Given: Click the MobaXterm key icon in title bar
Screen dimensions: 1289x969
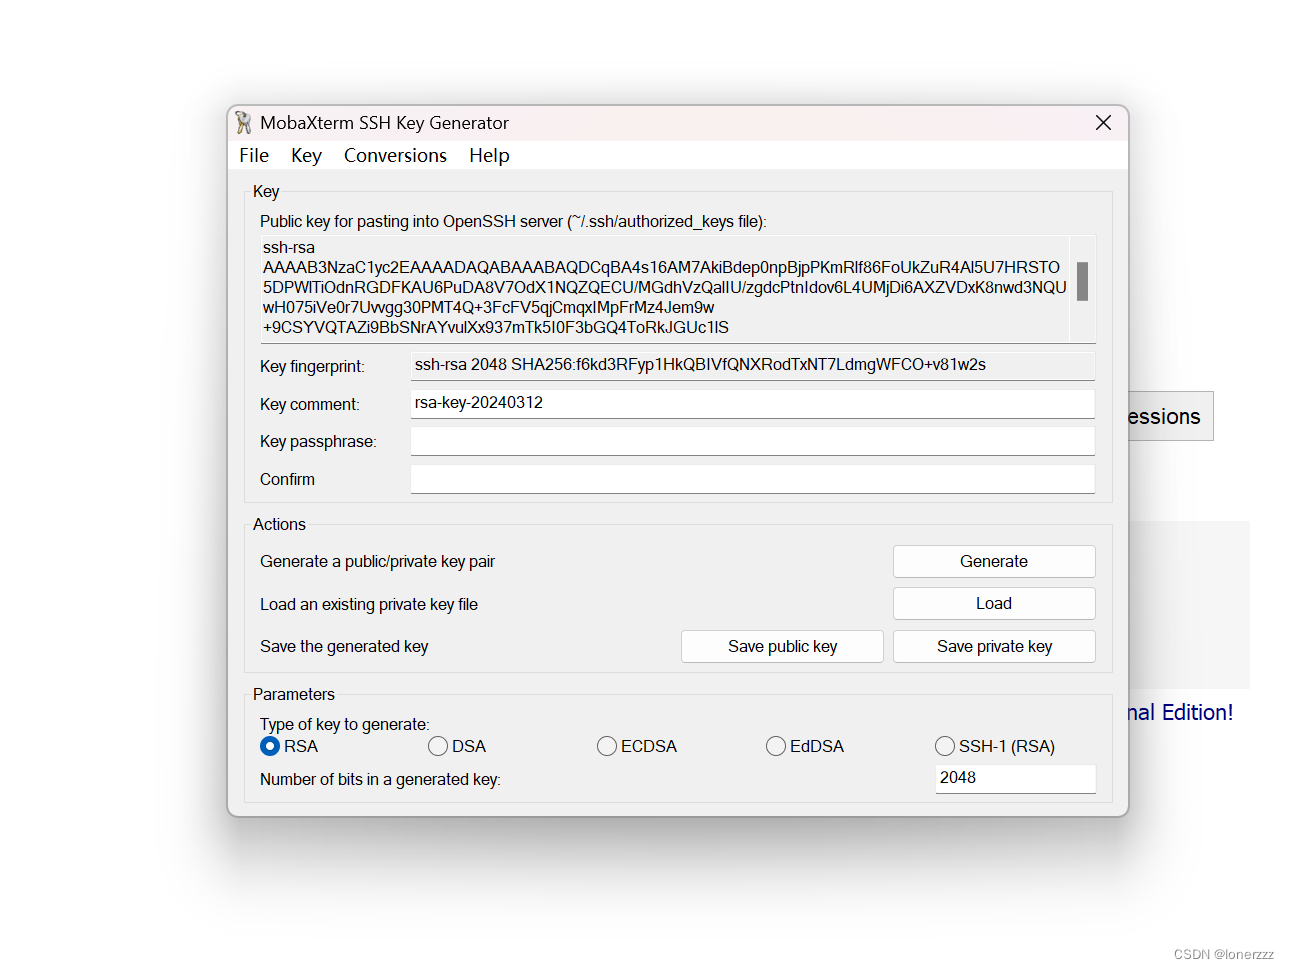Looking at the screenshot, I should 241,122.
